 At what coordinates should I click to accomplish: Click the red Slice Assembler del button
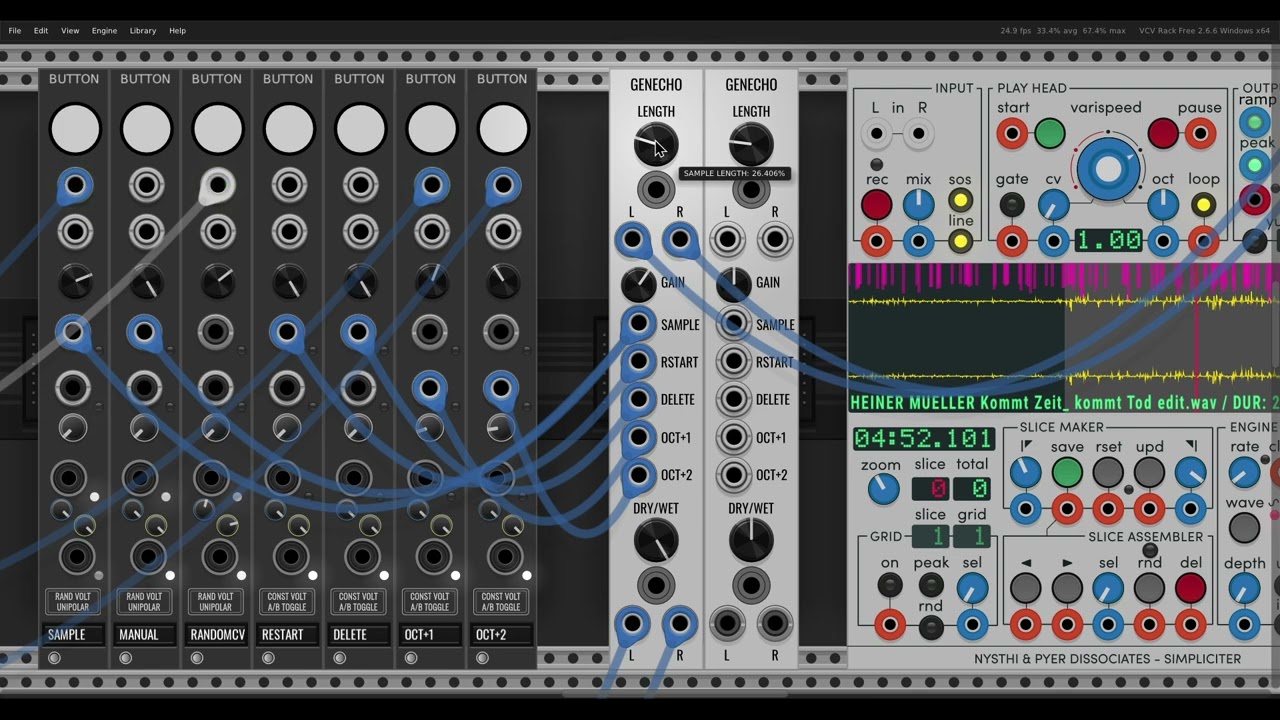(1190, 588)
